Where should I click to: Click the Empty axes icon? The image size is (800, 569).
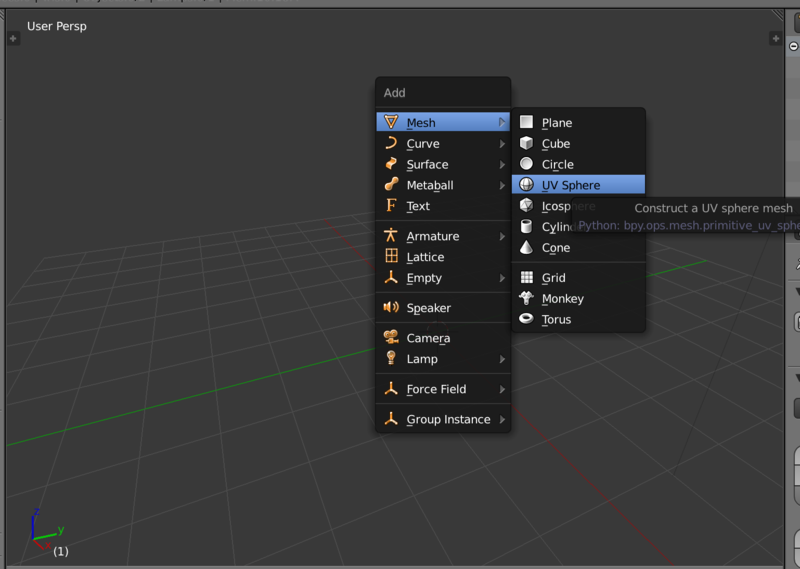[x=391, y=277]
